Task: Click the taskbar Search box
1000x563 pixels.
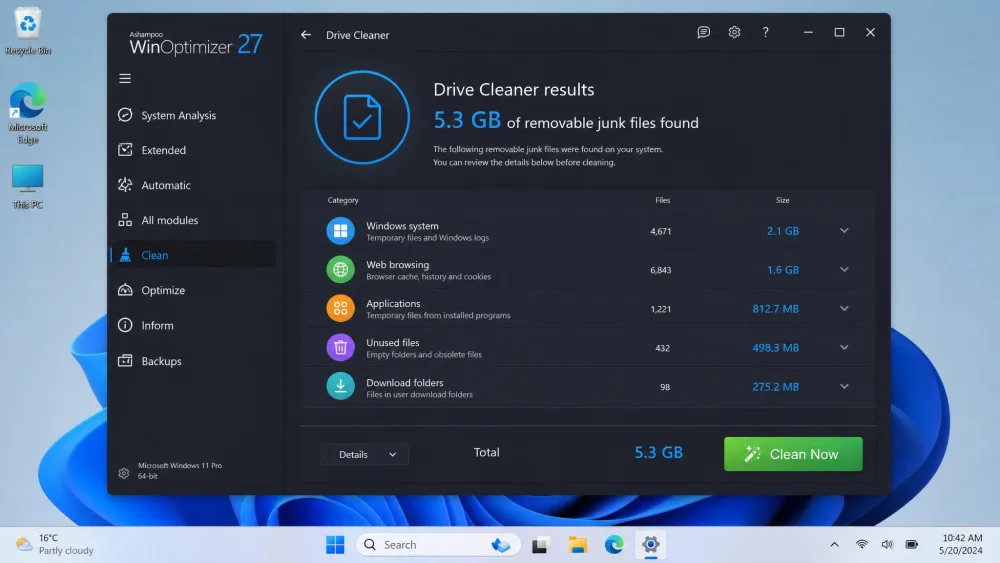Action: coord(438,545)
